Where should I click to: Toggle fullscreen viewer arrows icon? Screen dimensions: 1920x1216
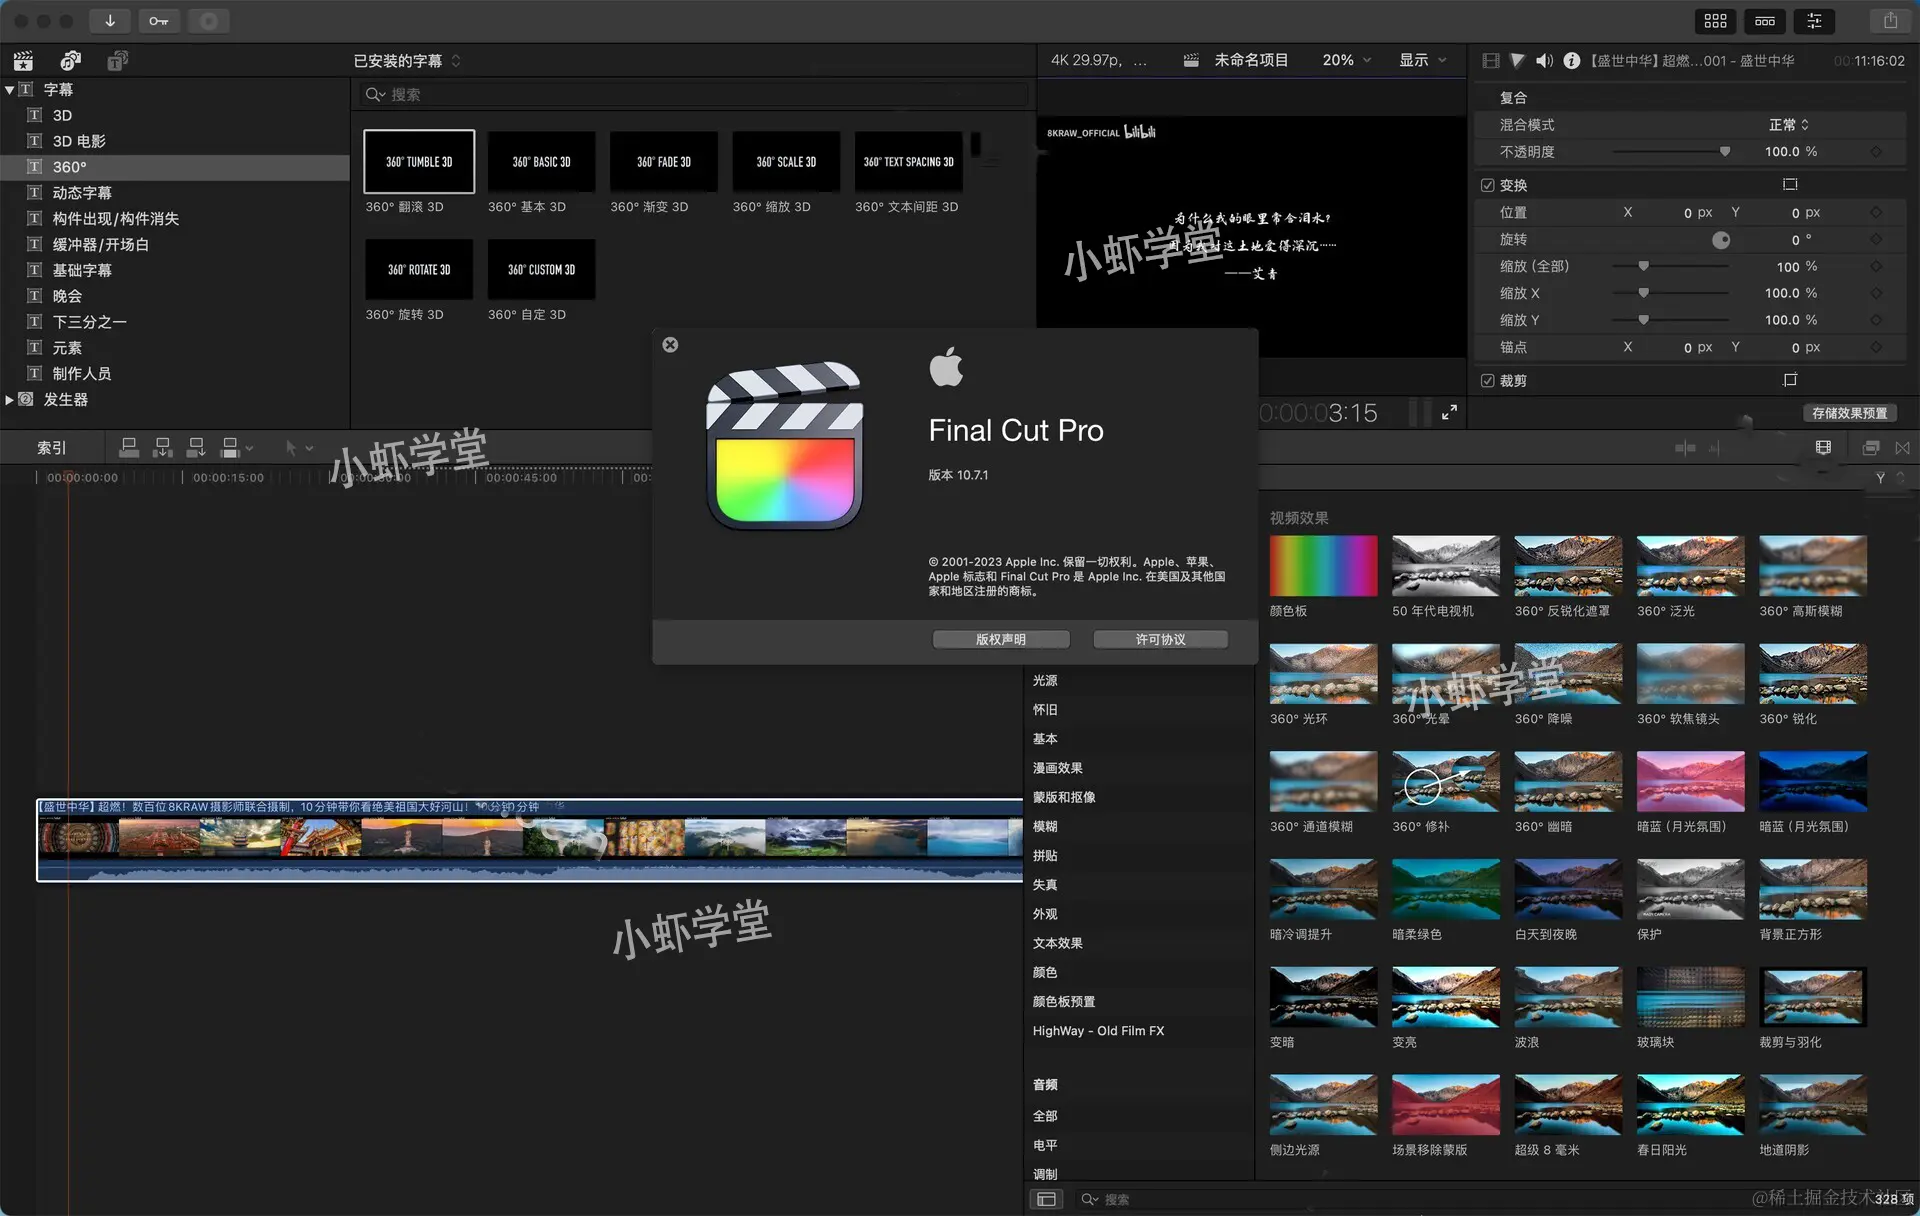[1449, 412]
